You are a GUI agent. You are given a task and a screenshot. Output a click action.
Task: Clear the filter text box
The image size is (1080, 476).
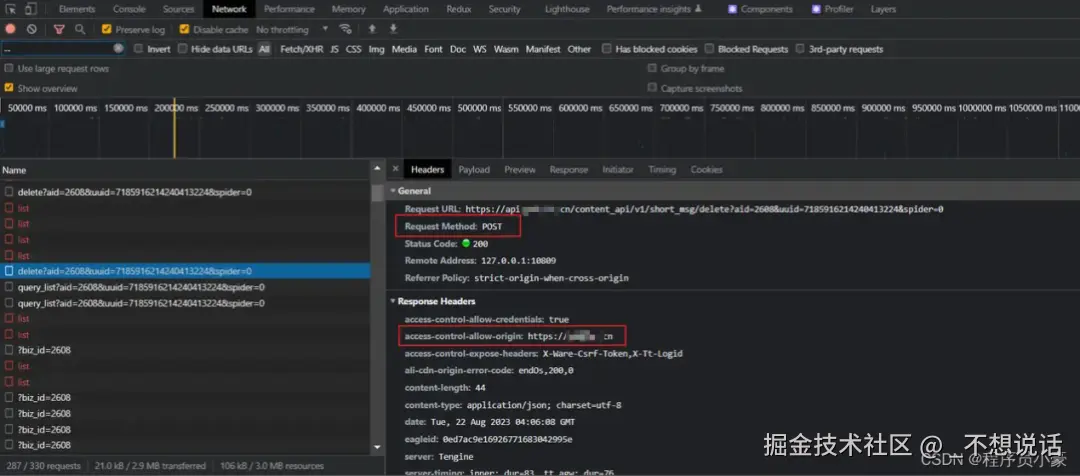pos(118,49)
